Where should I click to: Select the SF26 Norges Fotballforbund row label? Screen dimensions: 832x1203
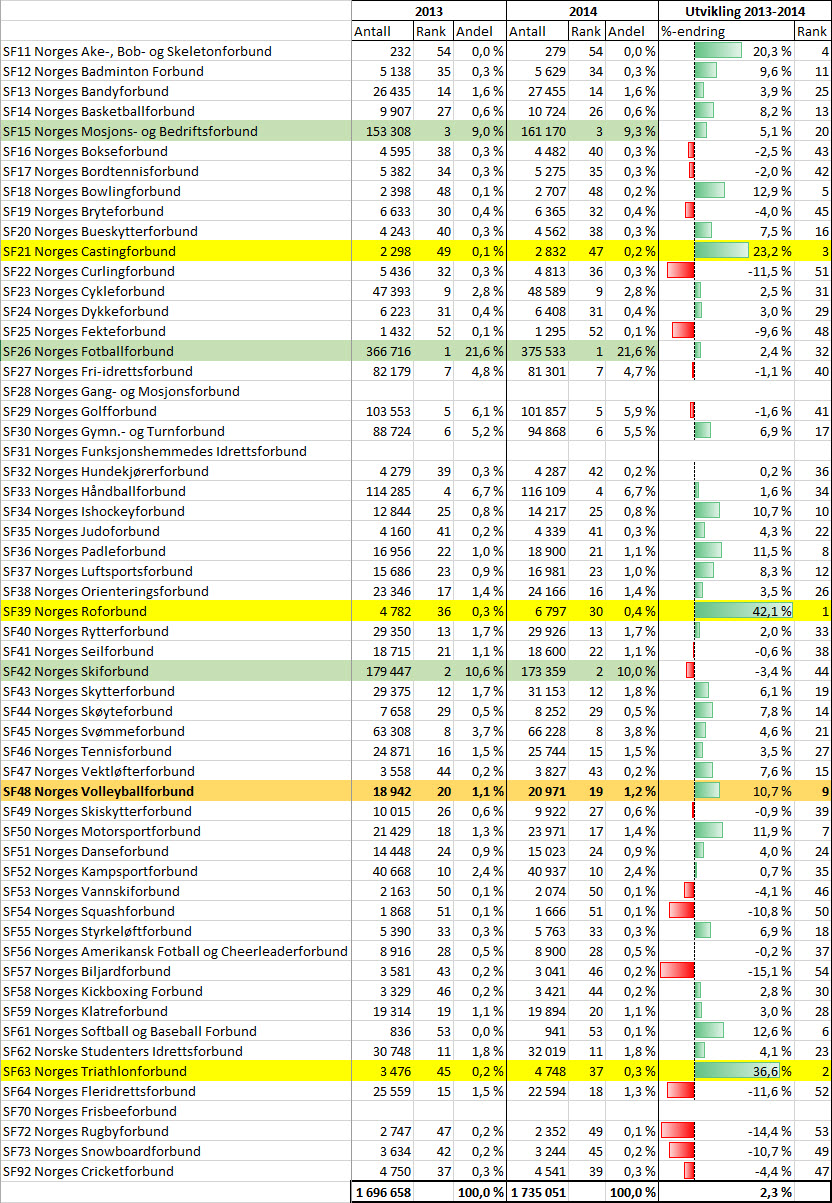click(88, 351)
